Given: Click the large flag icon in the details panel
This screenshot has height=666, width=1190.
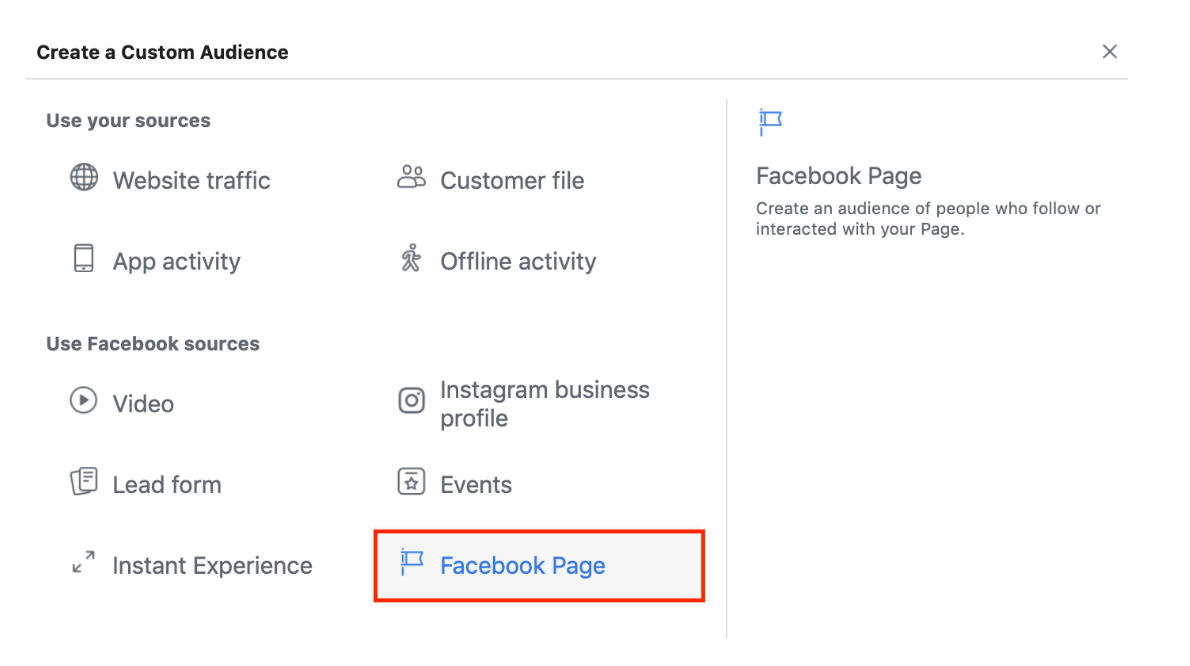Looking at the screenshot, I should pos(770,122).
